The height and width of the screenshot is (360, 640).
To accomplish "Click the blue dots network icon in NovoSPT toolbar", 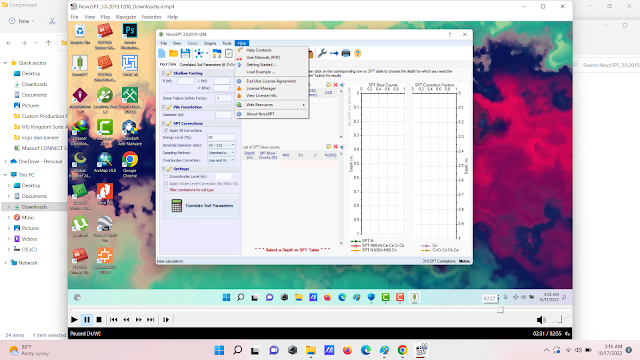I will pos(199,53).
